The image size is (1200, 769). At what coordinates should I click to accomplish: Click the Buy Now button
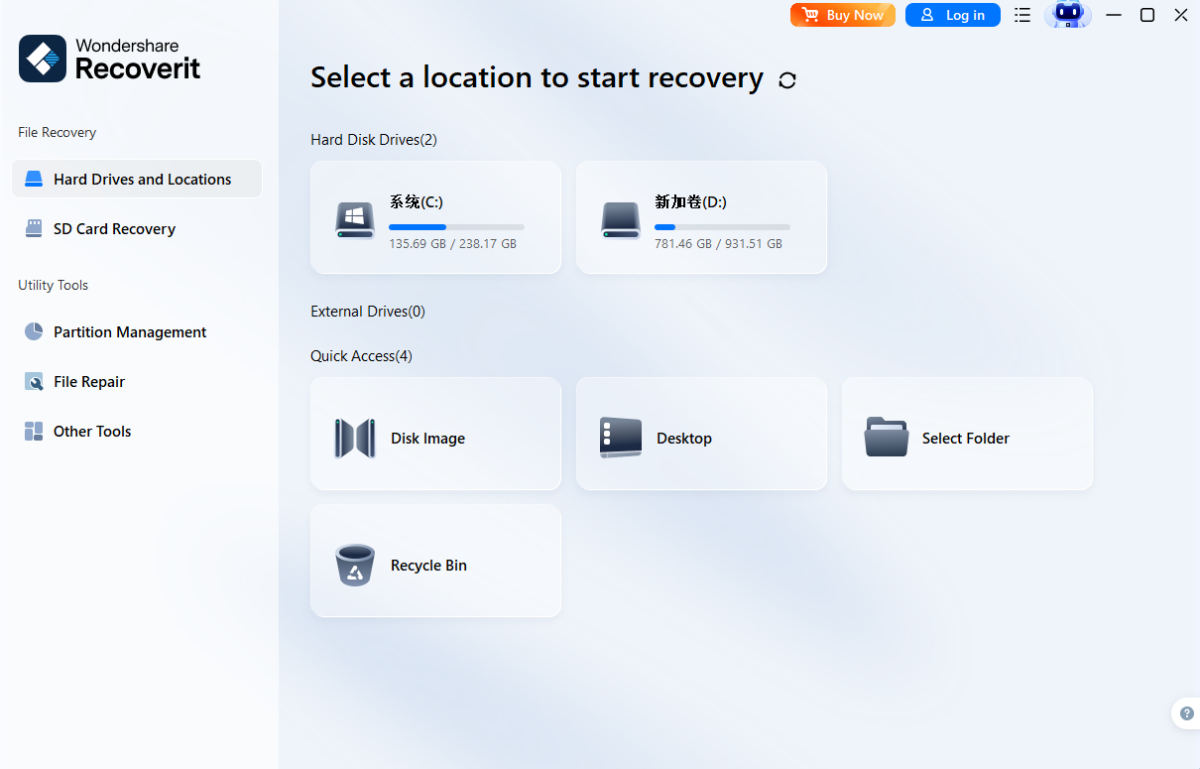click(842, 15)
